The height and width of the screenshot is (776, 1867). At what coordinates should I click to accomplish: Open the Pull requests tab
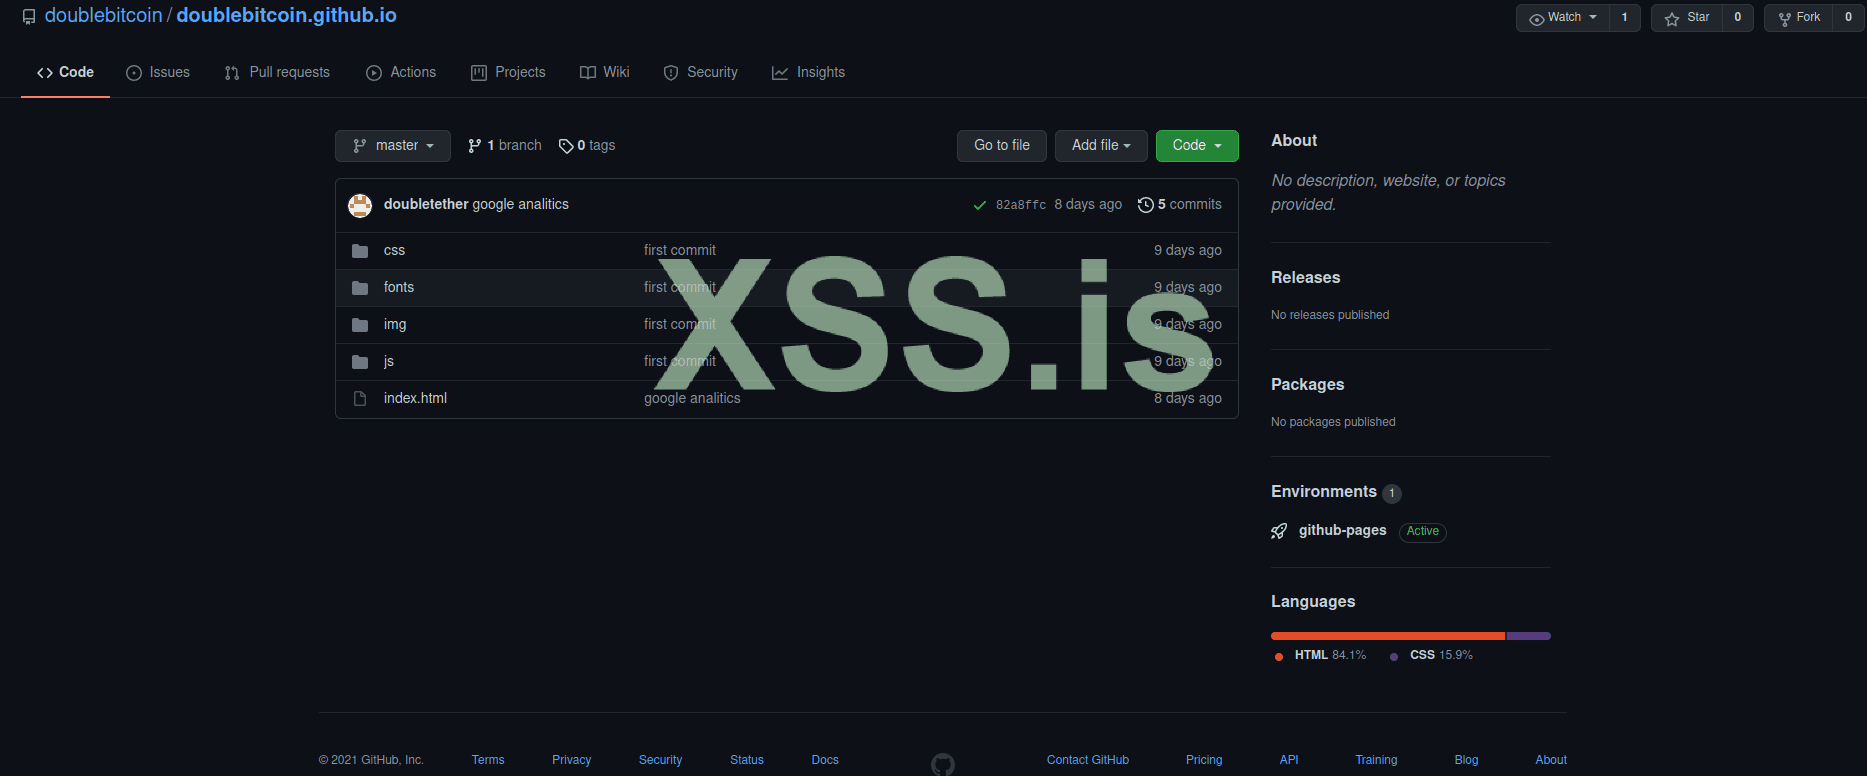(x=277, y=72)
